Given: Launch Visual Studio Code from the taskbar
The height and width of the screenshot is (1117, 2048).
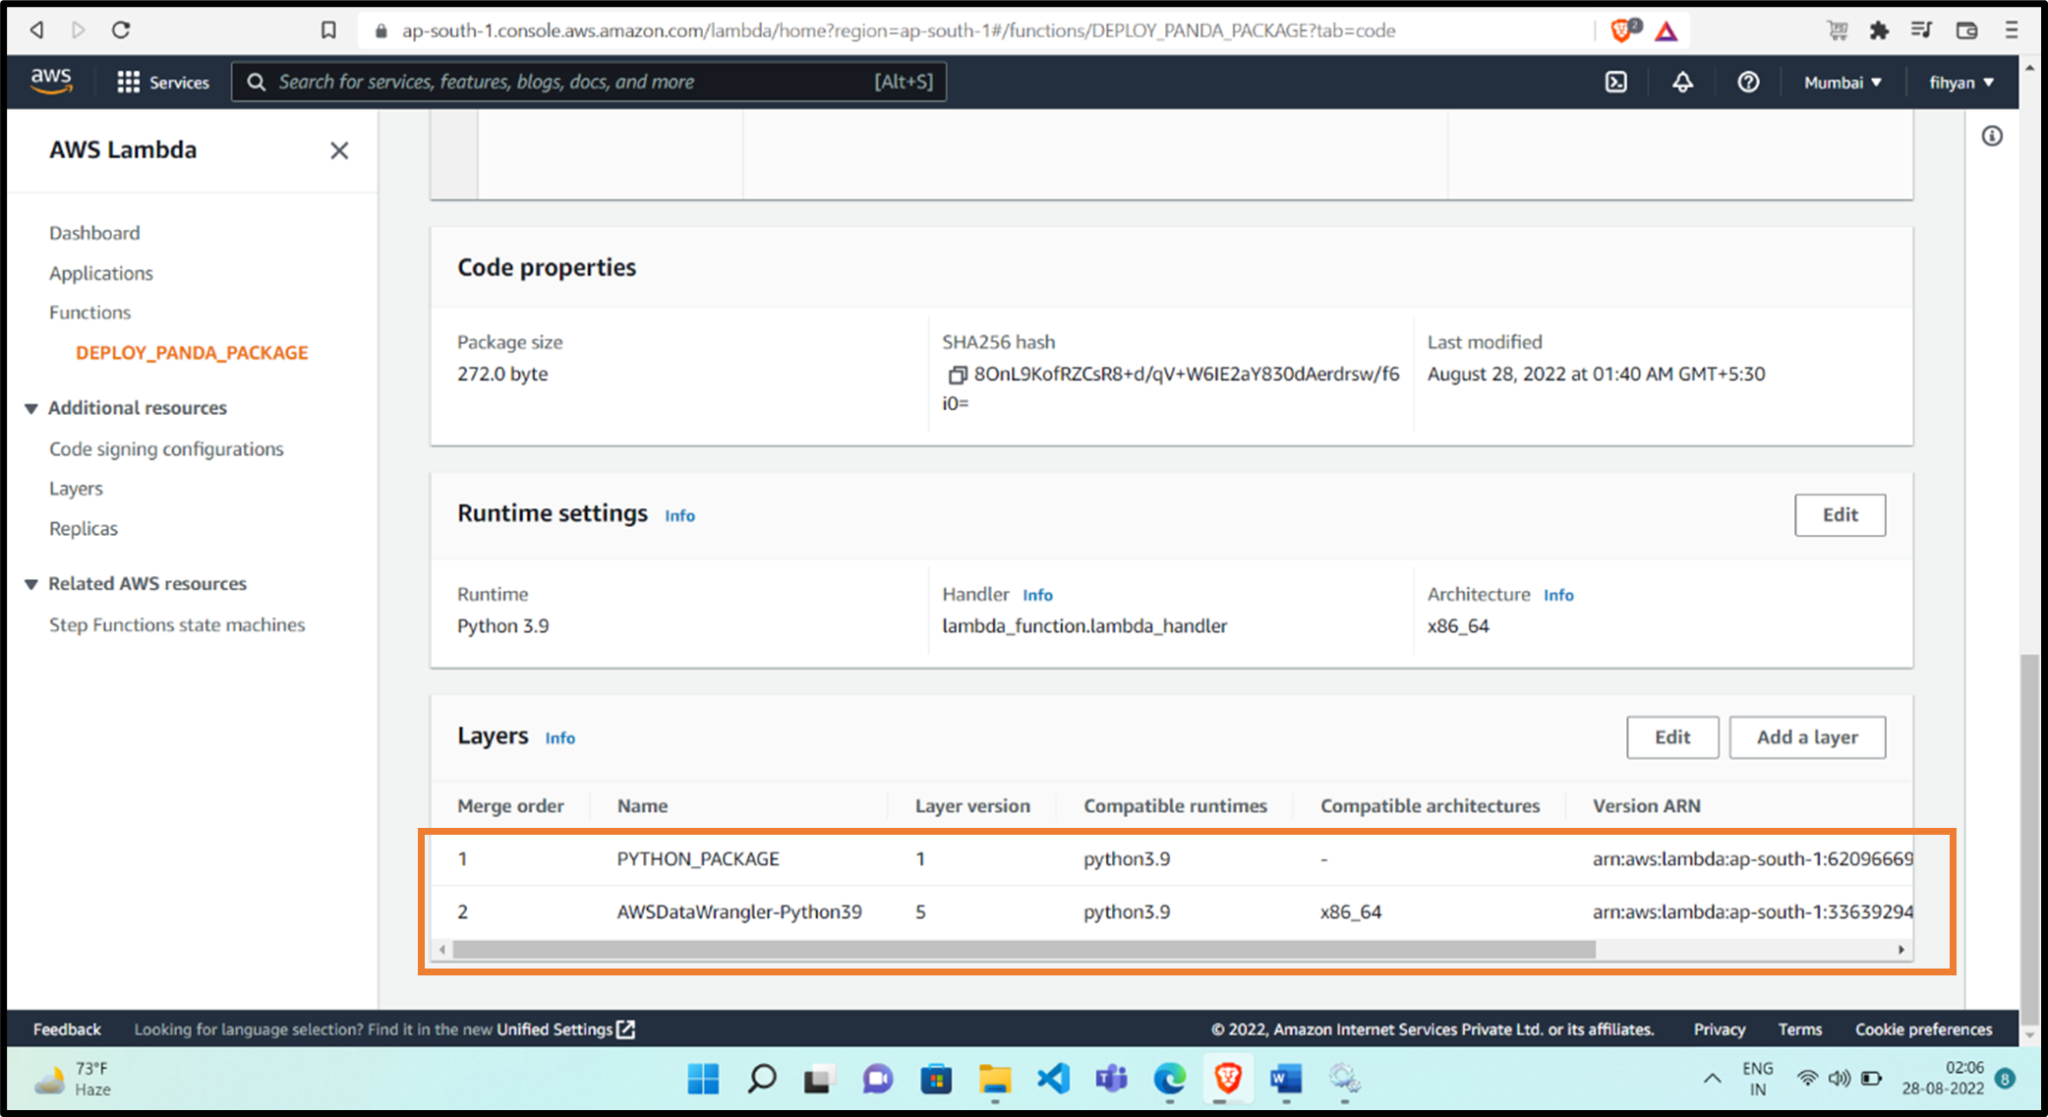Looking at the screenshot, I should click(1053, 1080).
